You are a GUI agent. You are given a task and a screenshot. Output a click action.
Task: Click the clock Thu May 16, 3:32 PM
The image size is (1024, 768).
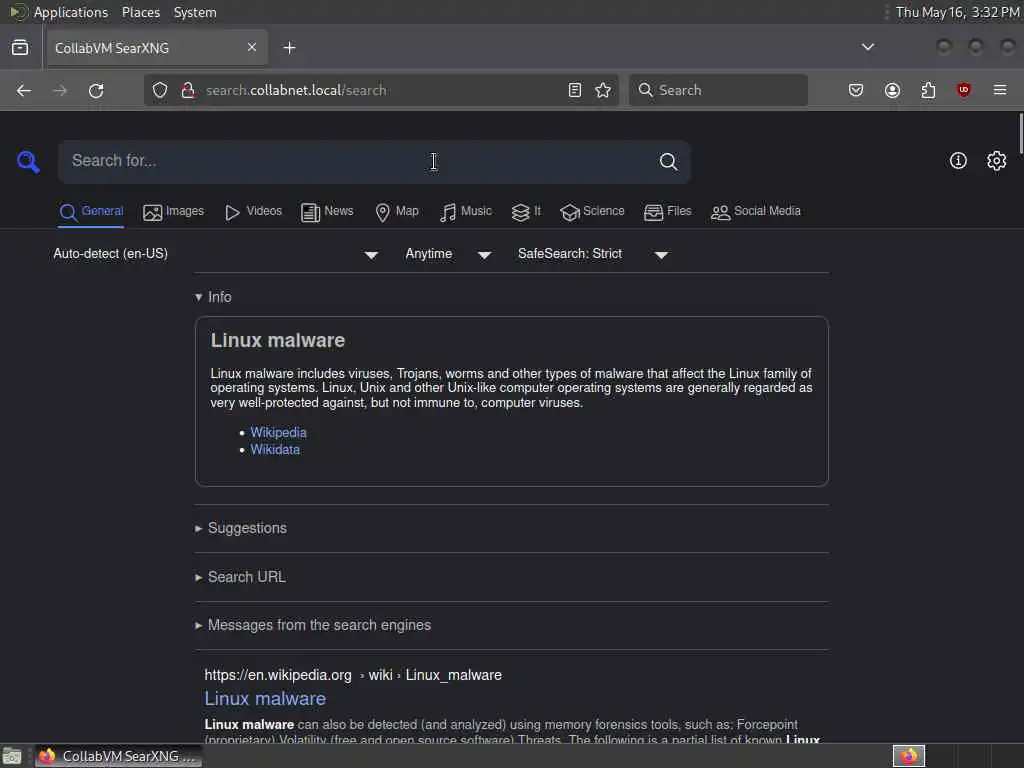(x=957, y=12)
